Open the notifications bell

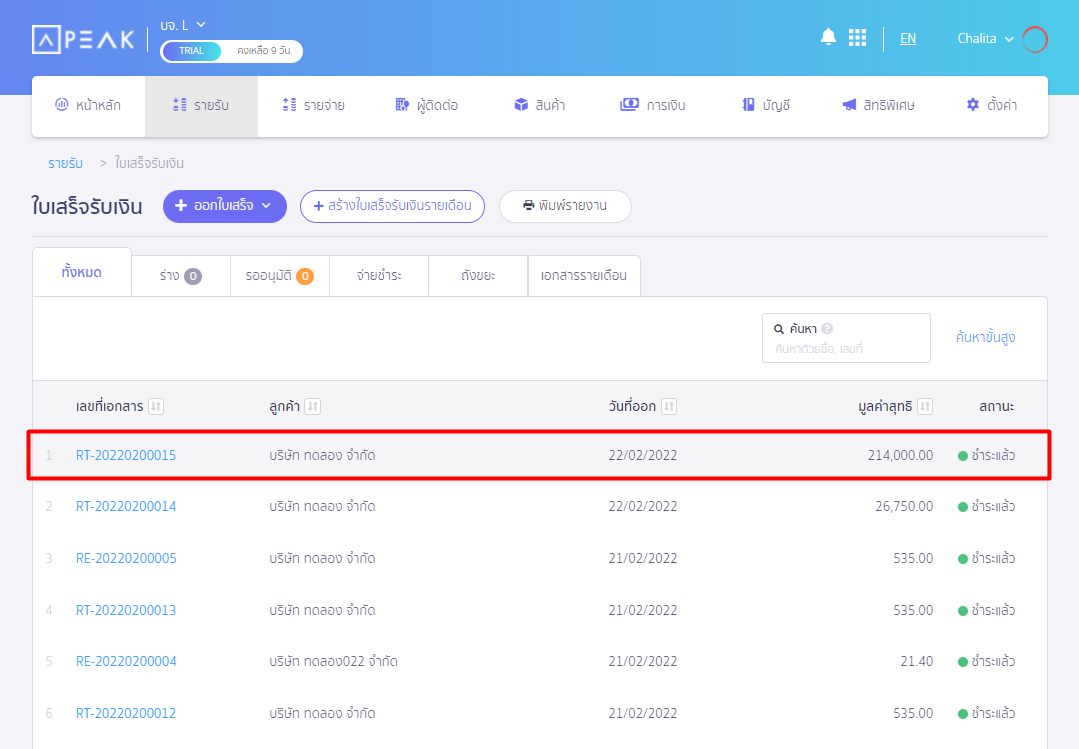click(829, 37)
